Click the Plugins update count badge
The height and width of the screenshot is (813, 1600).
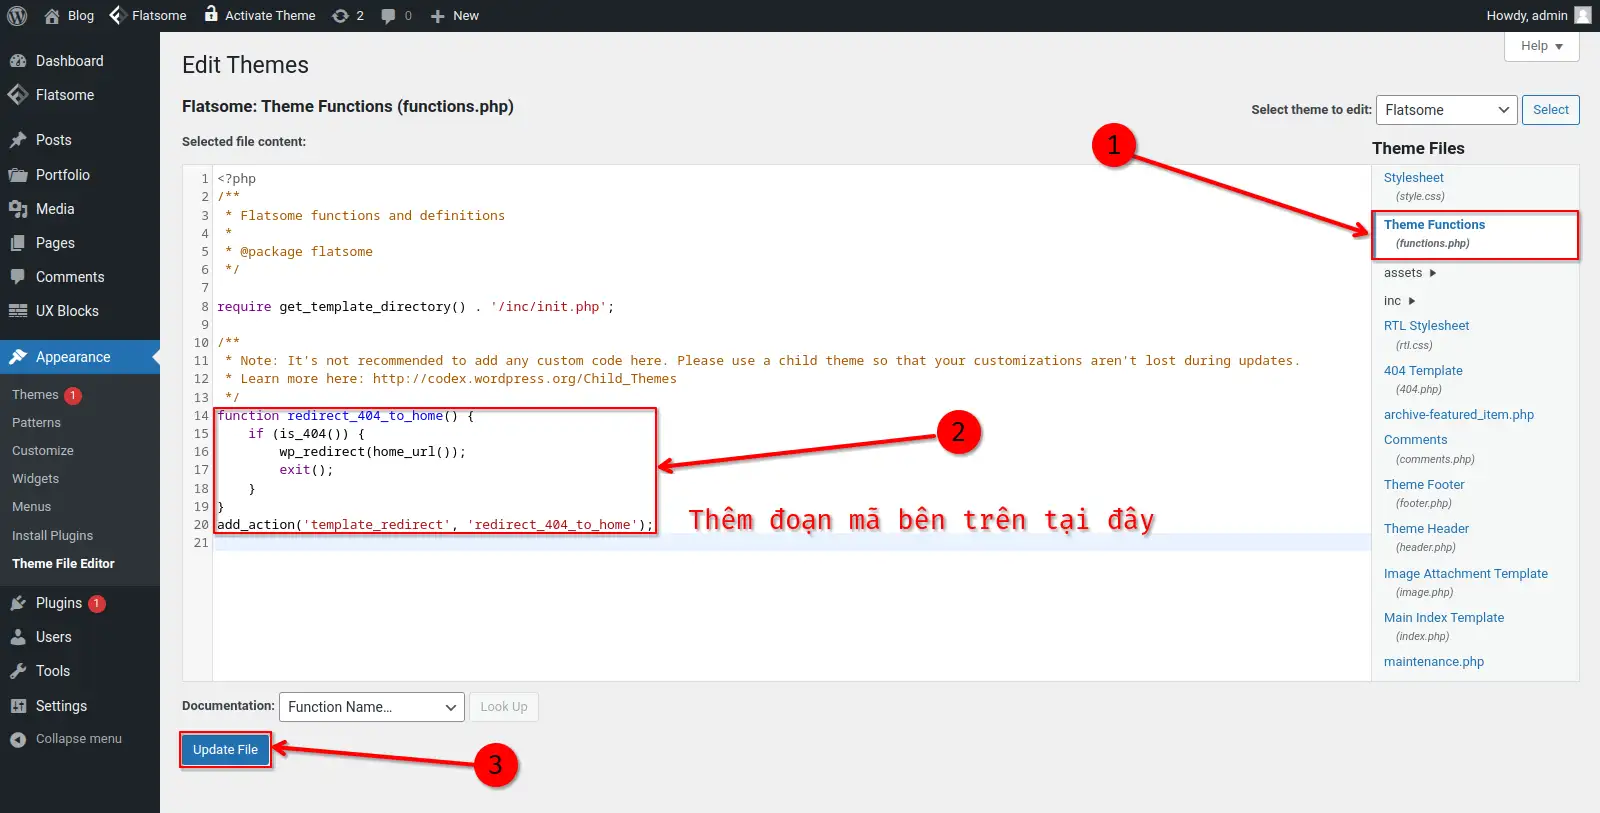(x=97, y=604)
